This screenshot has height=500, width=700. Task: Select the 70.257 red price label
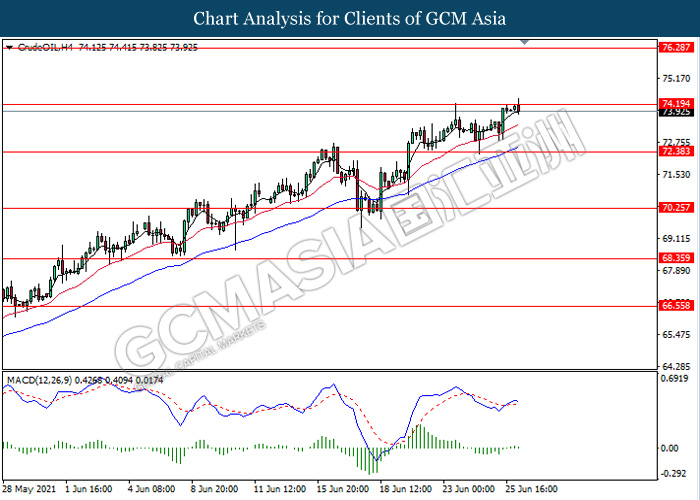tap(676, 208)
